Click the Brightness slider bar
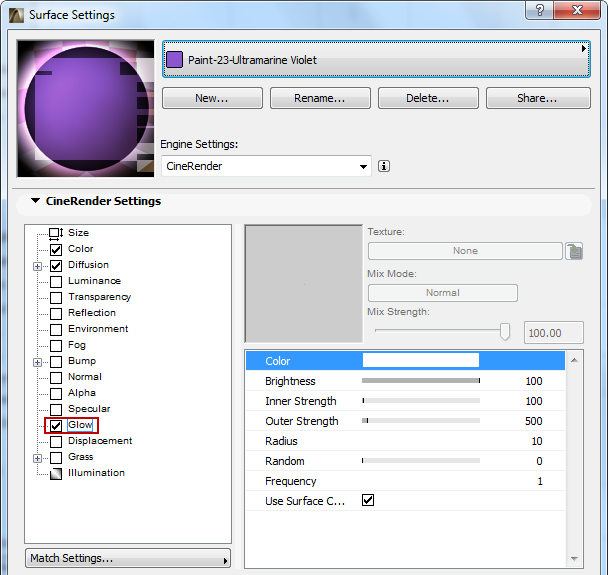 pos(421,381)
